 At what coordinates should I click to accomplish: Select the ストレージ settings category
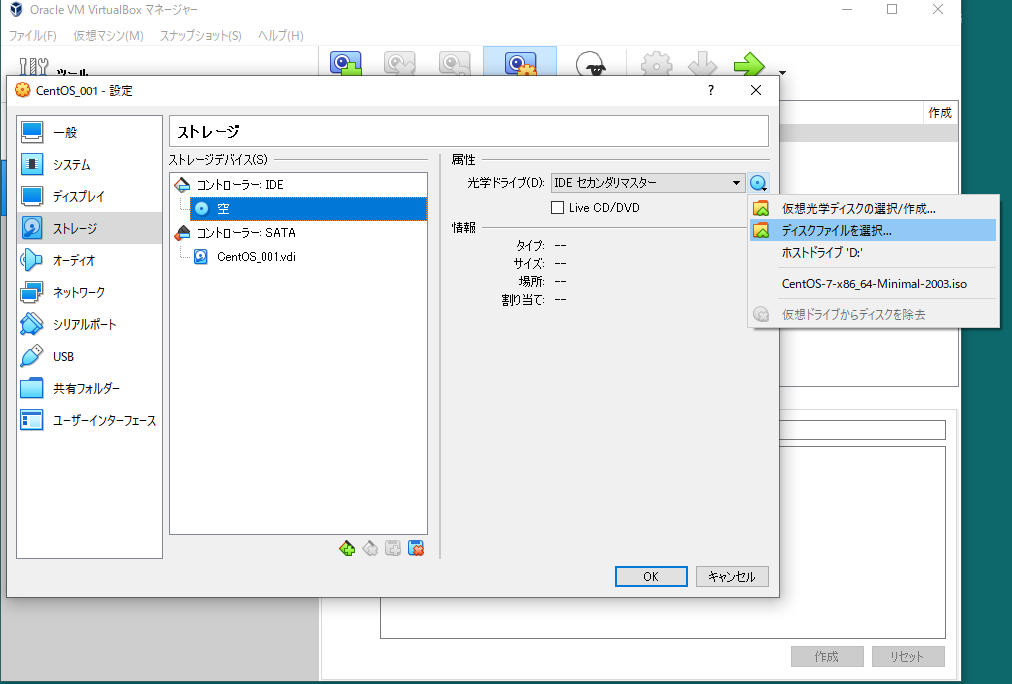(90, 228)
